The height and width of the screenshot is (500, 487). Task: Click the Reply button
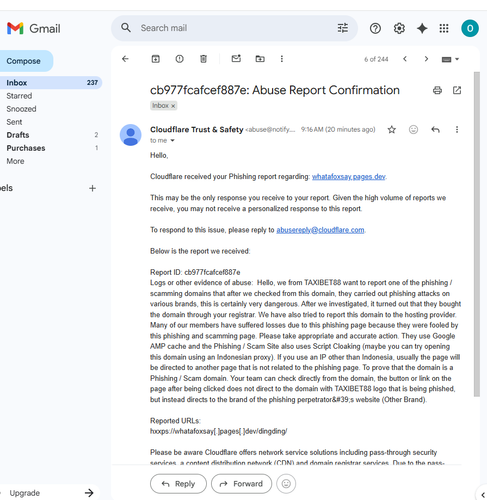(178, 484)
